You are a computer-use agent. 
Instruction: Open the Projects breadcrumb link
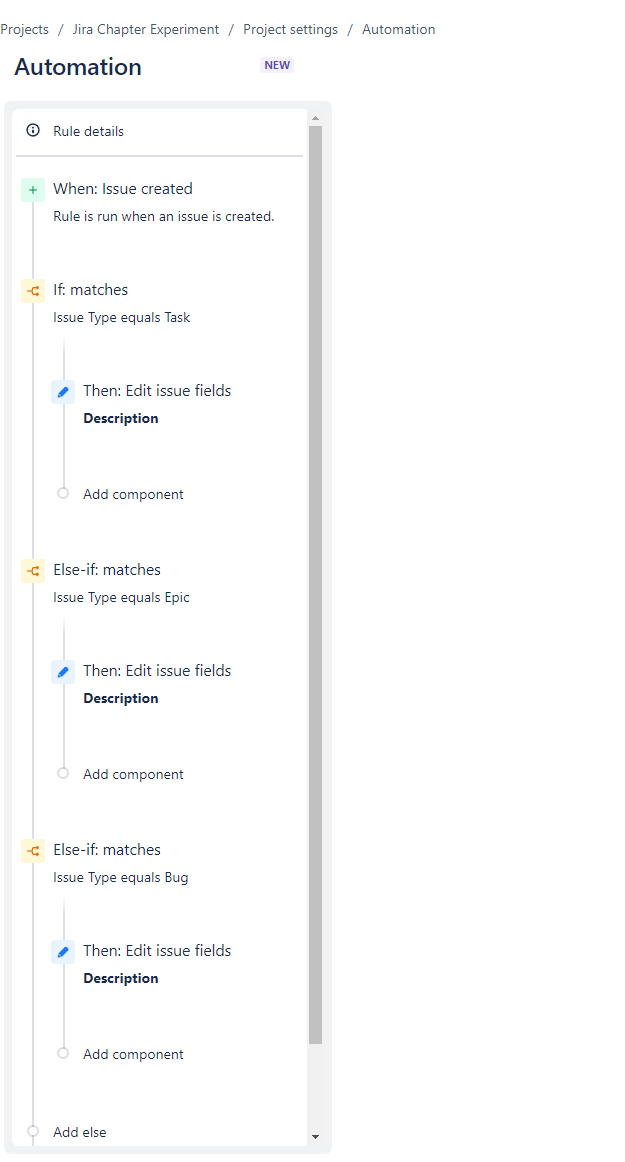coord(24,29)
